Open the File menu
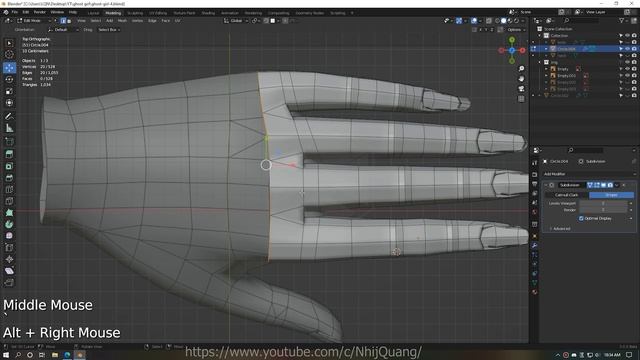This screenshot has width=640, height=360. pos(15,12)
